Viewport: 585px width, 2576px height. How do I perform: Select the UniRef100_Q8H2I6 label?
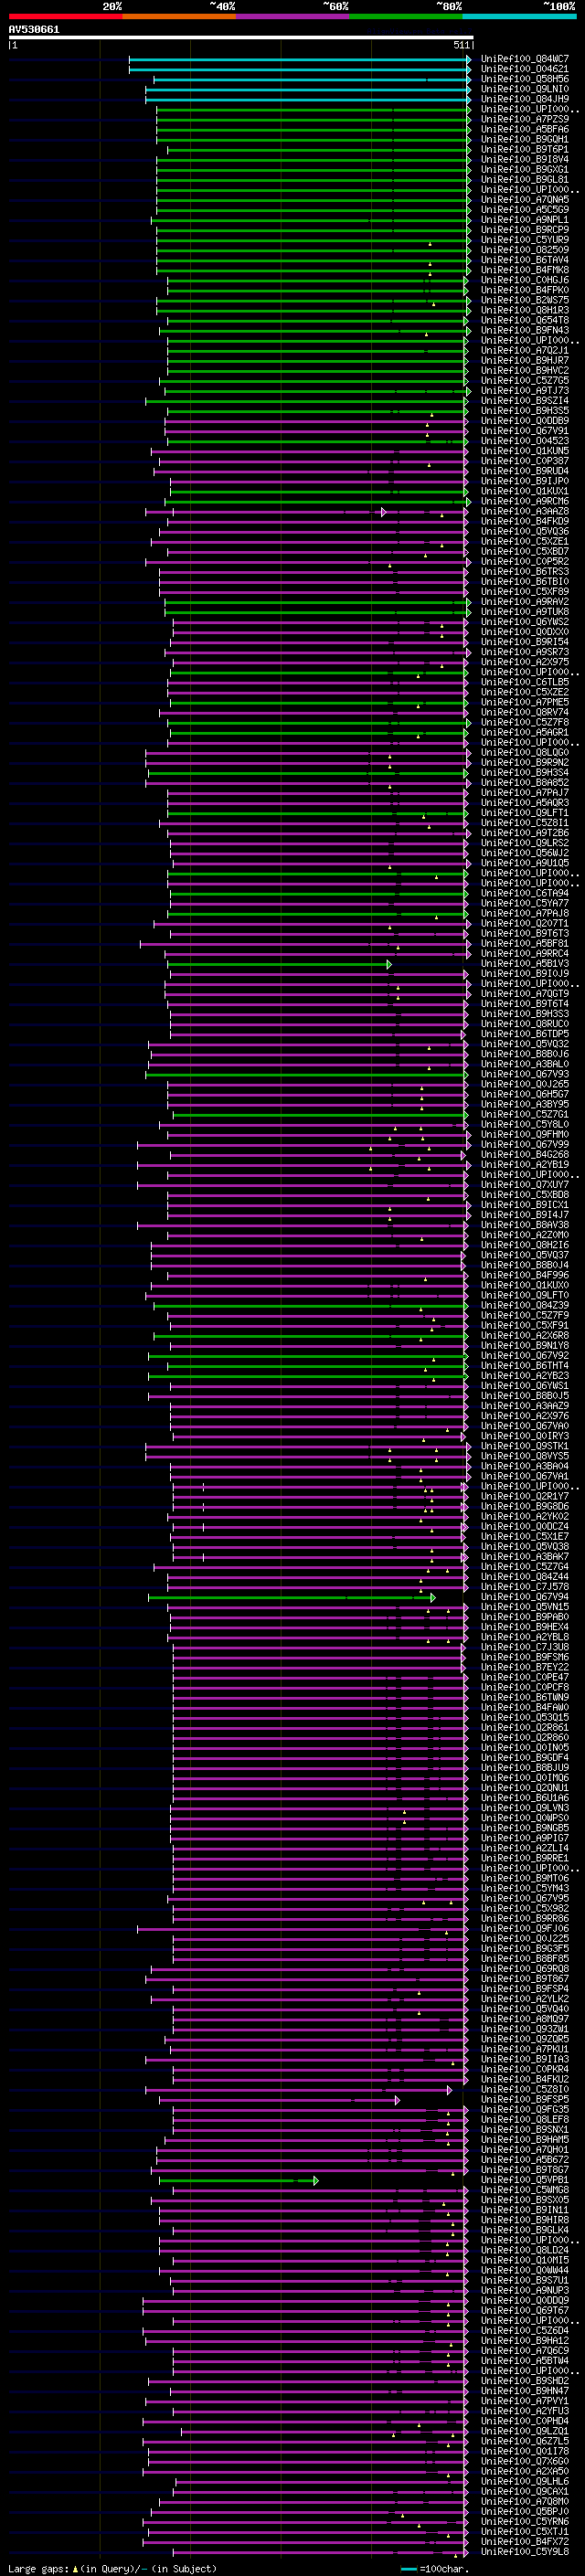click(x=525, y=1245)
